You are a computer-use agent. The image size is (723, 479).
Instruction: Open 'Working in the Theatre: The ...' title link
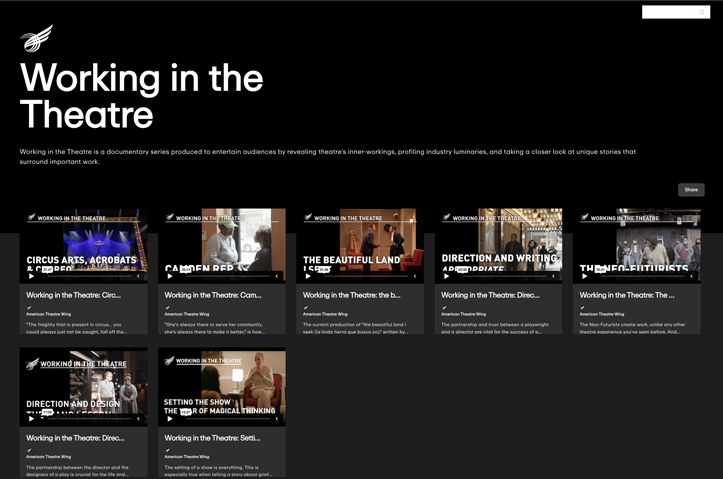point(627,295)
